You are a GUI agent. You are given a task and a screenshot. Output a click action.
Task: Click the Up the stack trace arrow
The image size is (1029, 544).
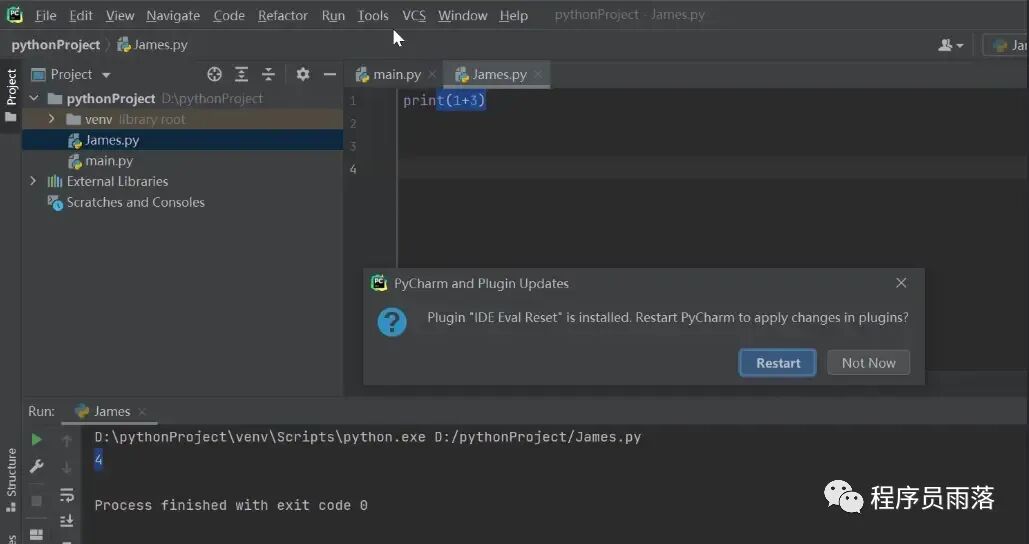point(66,441)
